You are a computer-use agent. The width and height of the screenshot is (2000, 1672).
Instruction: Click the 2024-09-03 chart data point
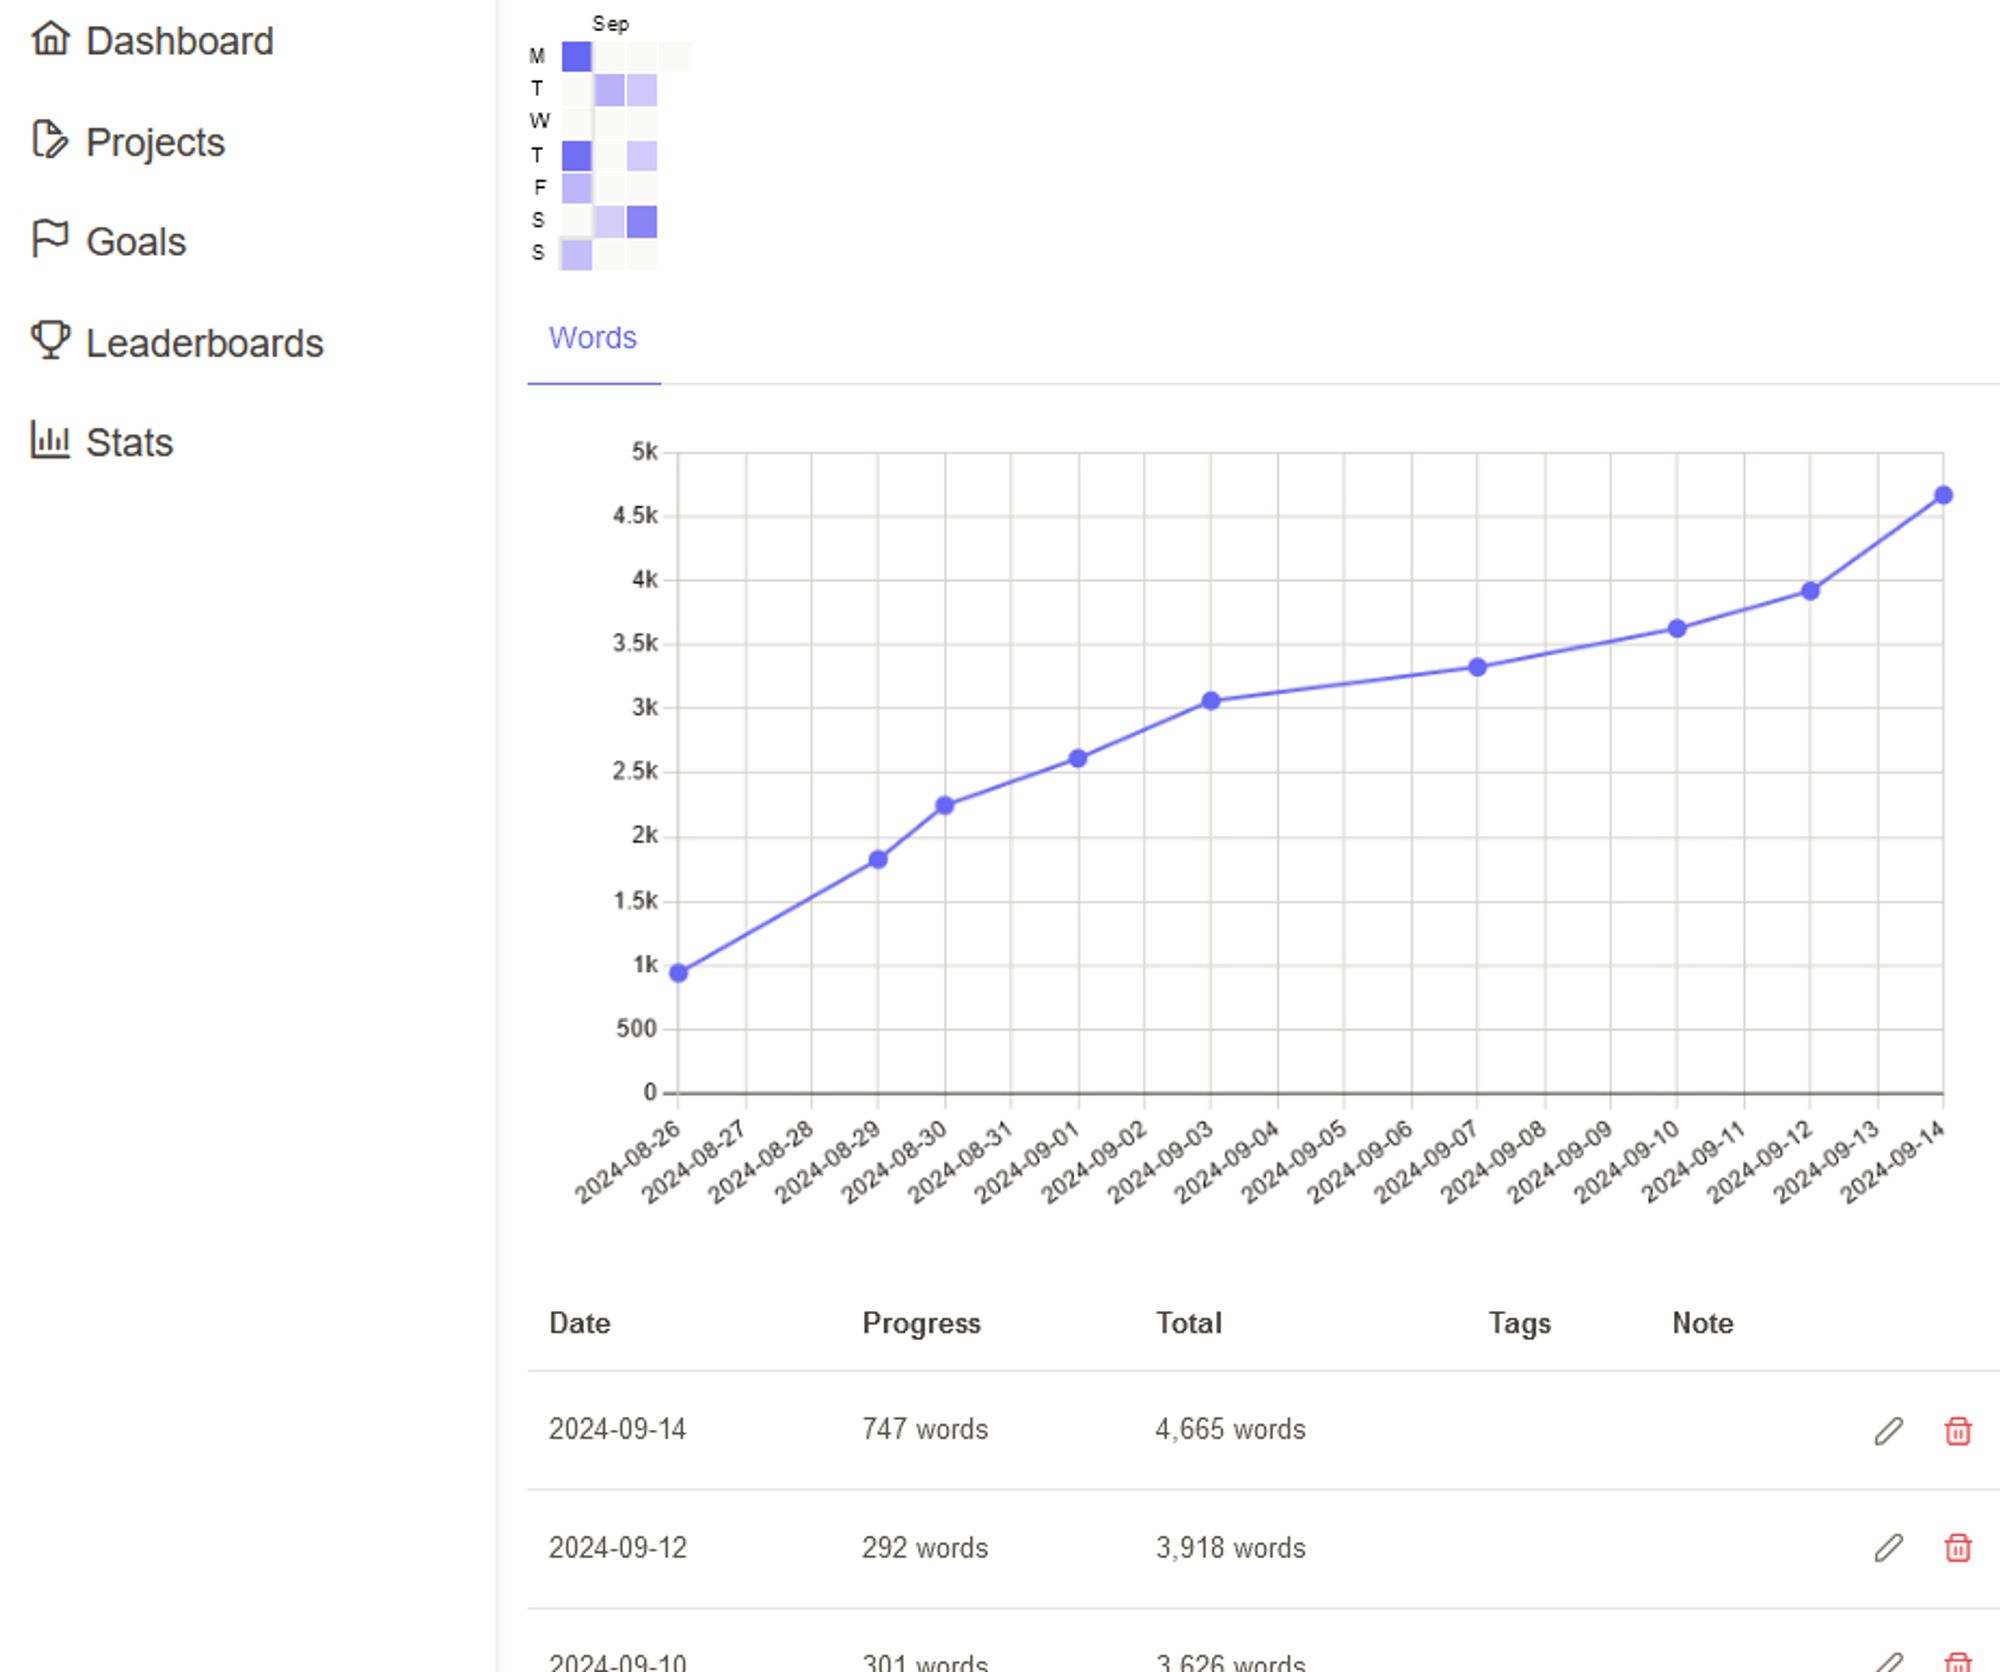pos(1211,701)
